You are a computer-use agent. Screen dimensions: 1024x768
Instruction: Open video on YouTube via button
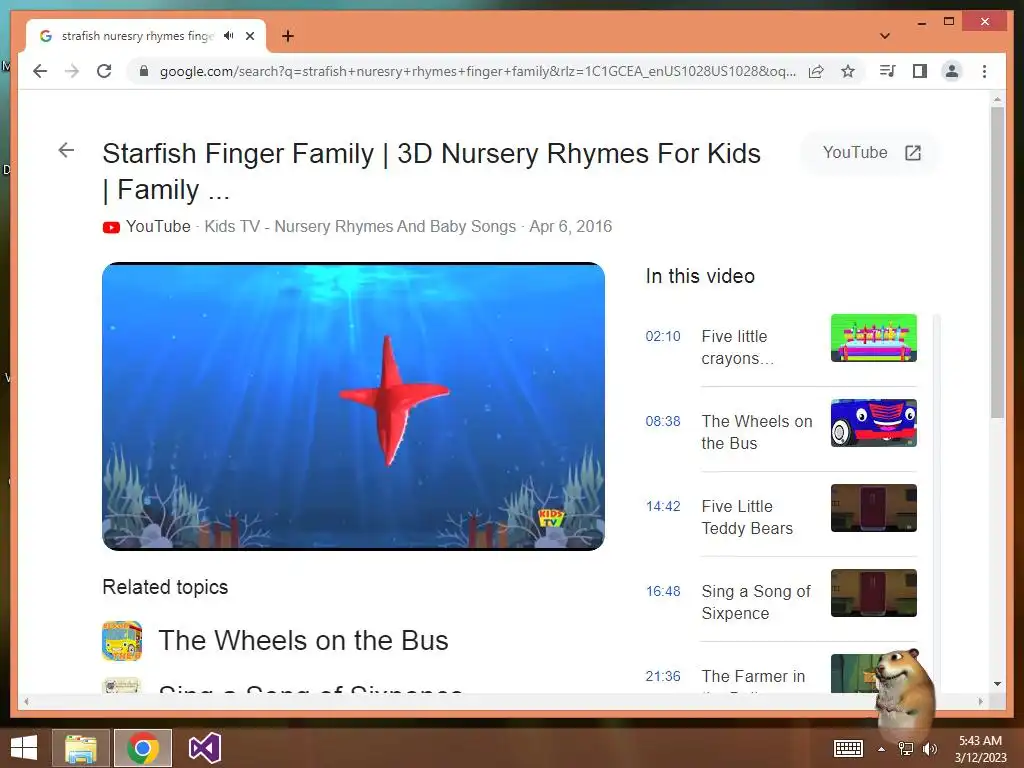click(871, 153)
